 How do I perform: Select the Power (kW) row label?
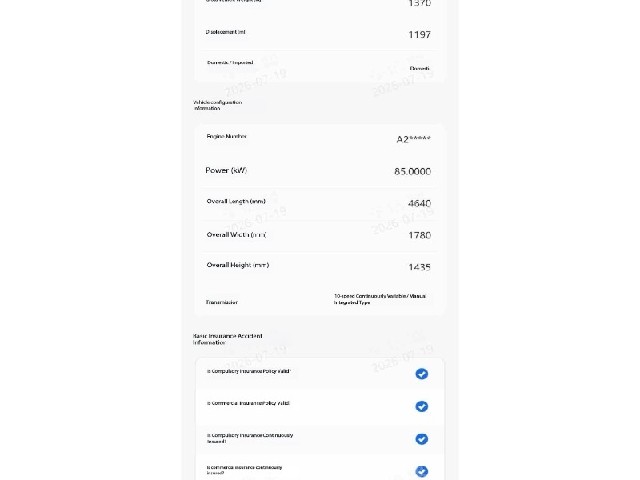tap(226, 171)
